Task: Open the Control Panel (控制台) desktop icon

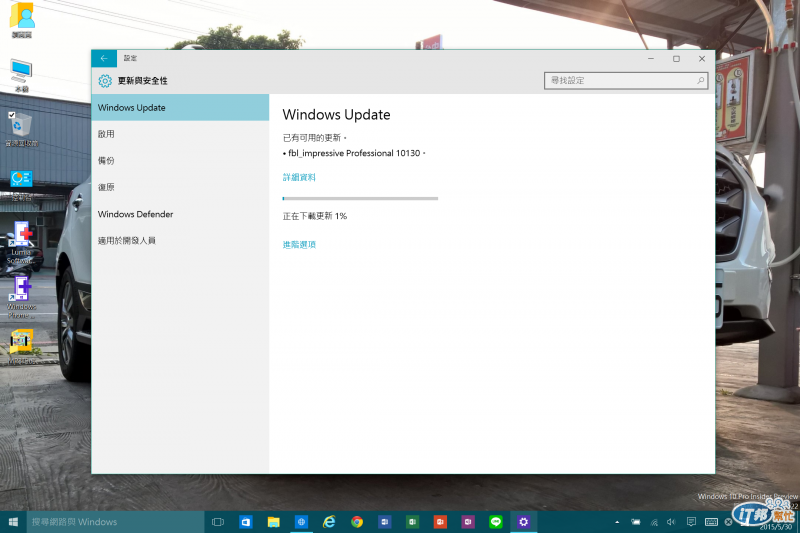Action: 21,185
